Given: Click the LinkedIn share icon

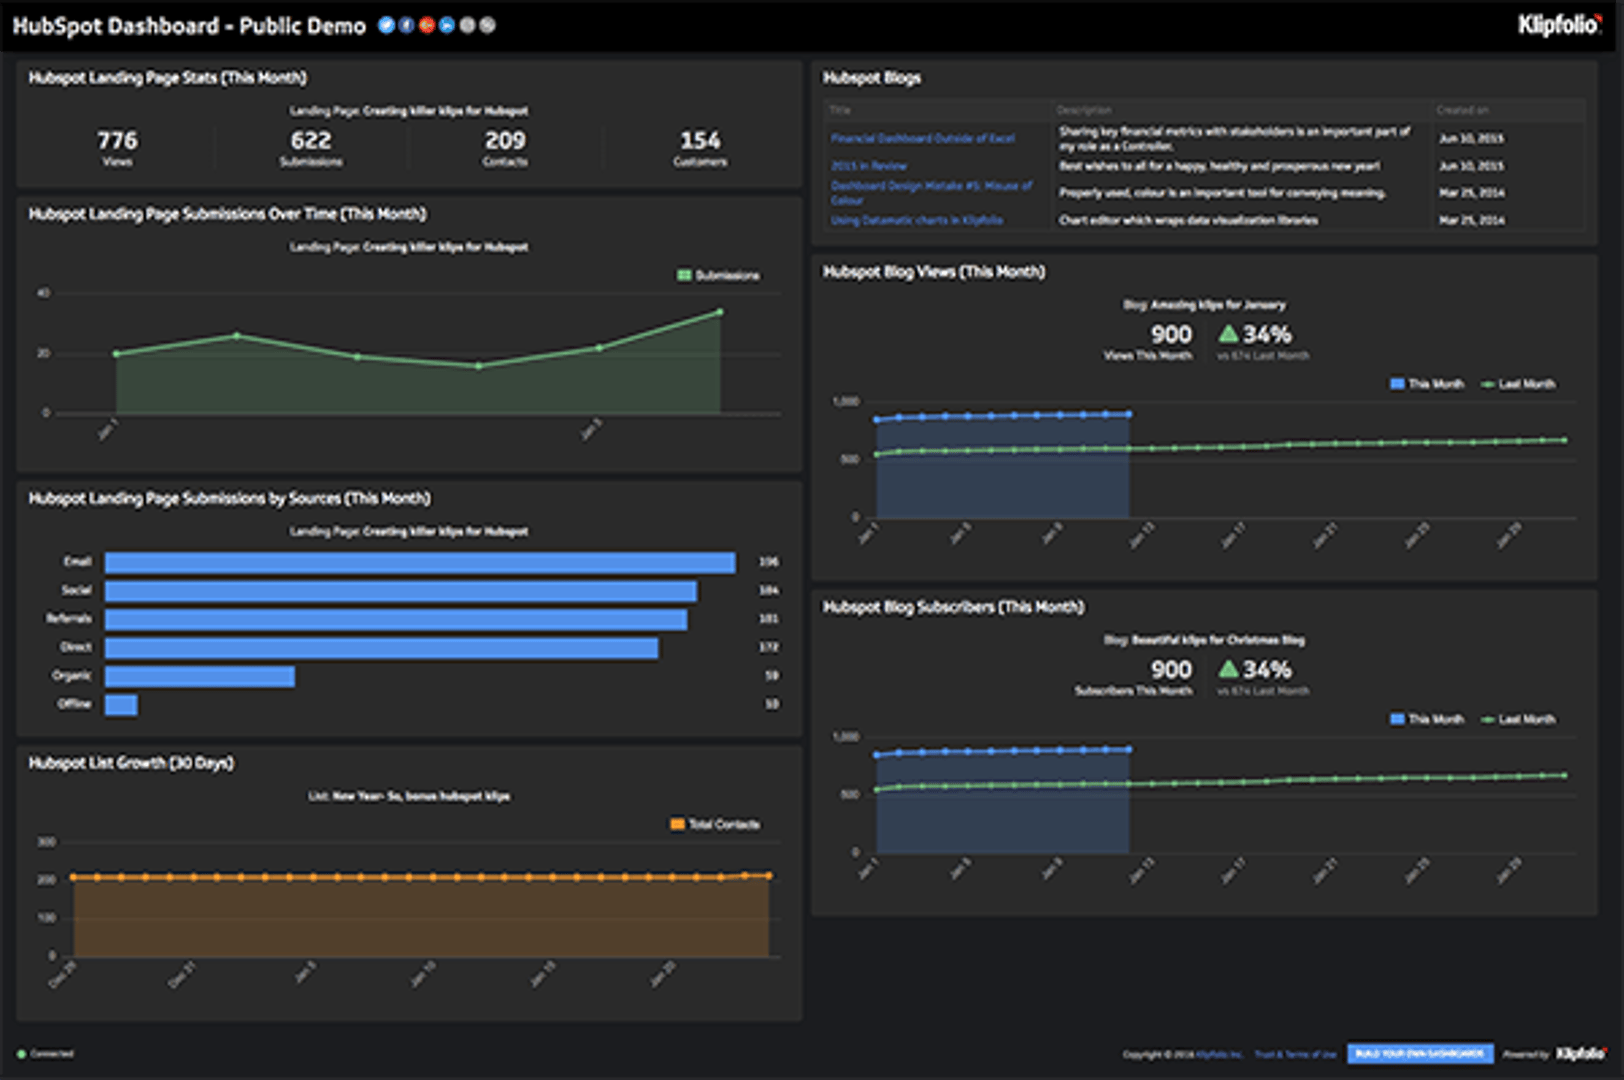Looking at the screenshot, I should [447, 25].
